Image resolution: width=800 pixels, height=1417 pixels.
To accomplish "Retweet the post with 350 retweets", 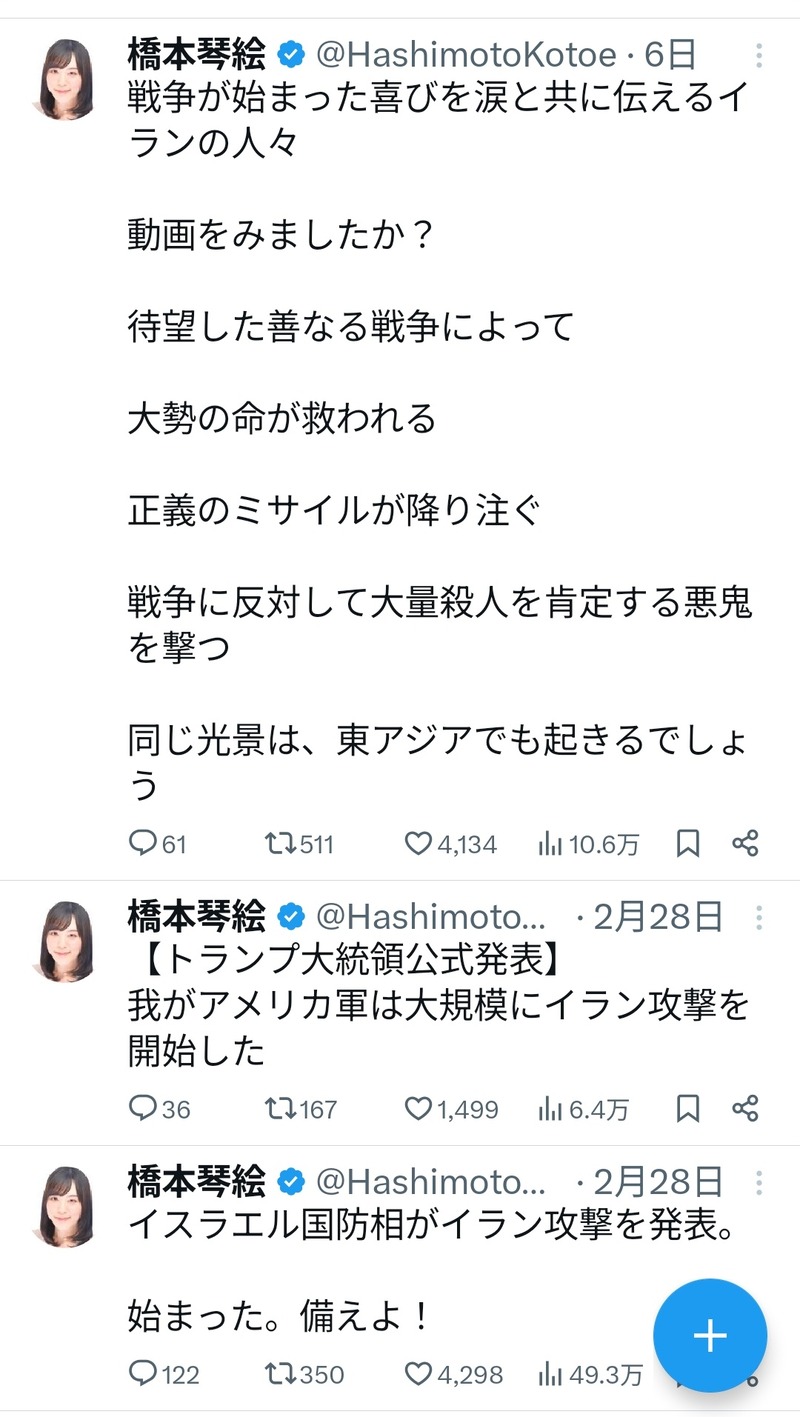I will click(304, 1375).
